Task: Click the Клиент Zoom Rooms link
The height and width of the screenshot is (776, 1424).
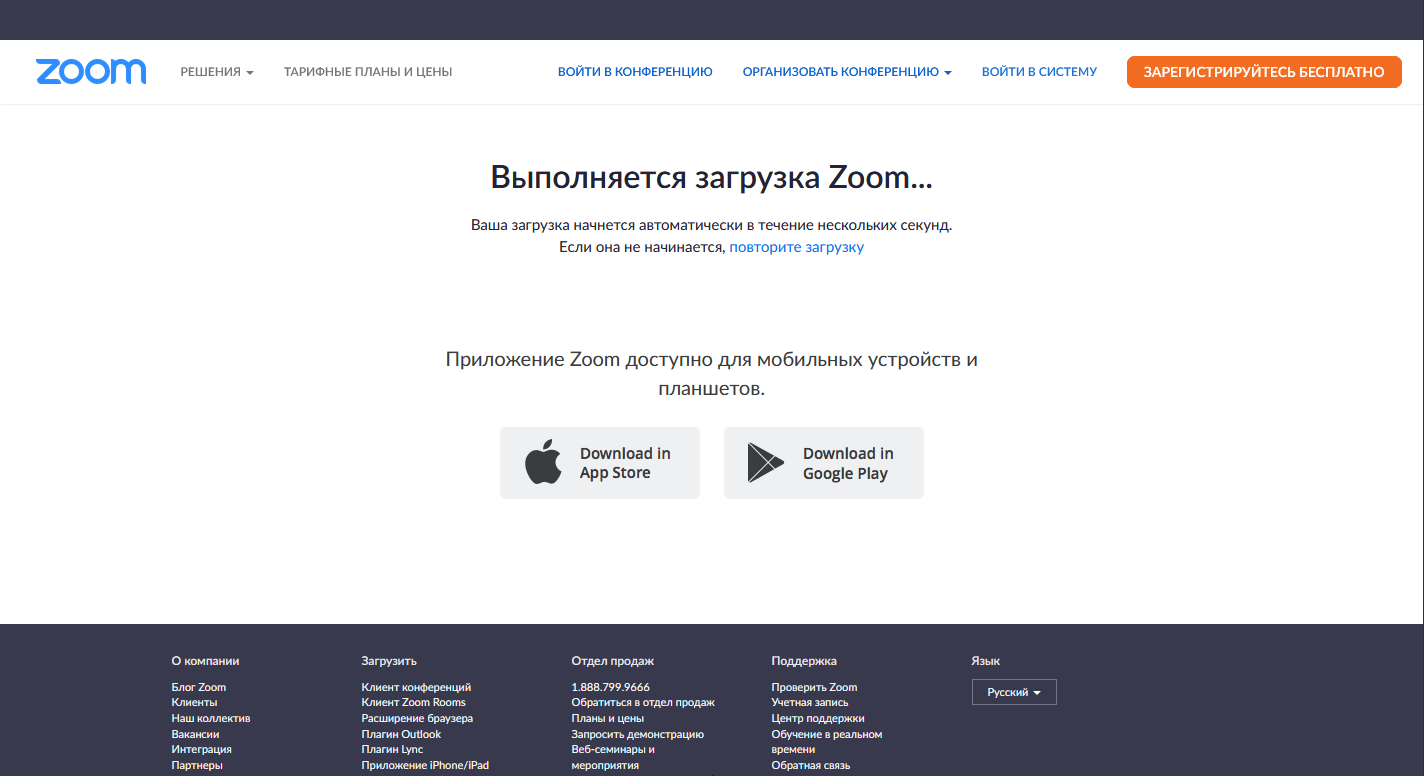Action: coord(413,703)
